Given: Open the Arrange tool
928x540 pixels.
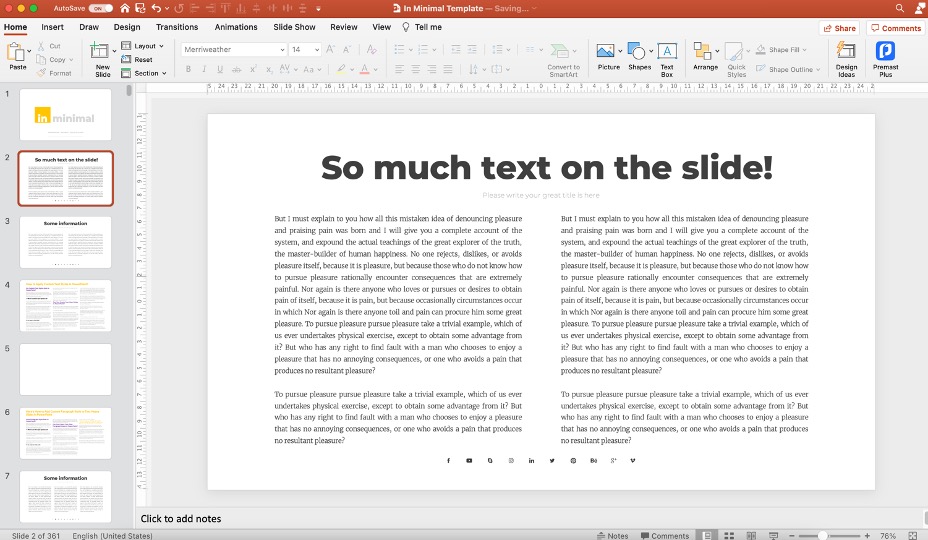Looking at the screenshot, I should [x=705, y=56].
